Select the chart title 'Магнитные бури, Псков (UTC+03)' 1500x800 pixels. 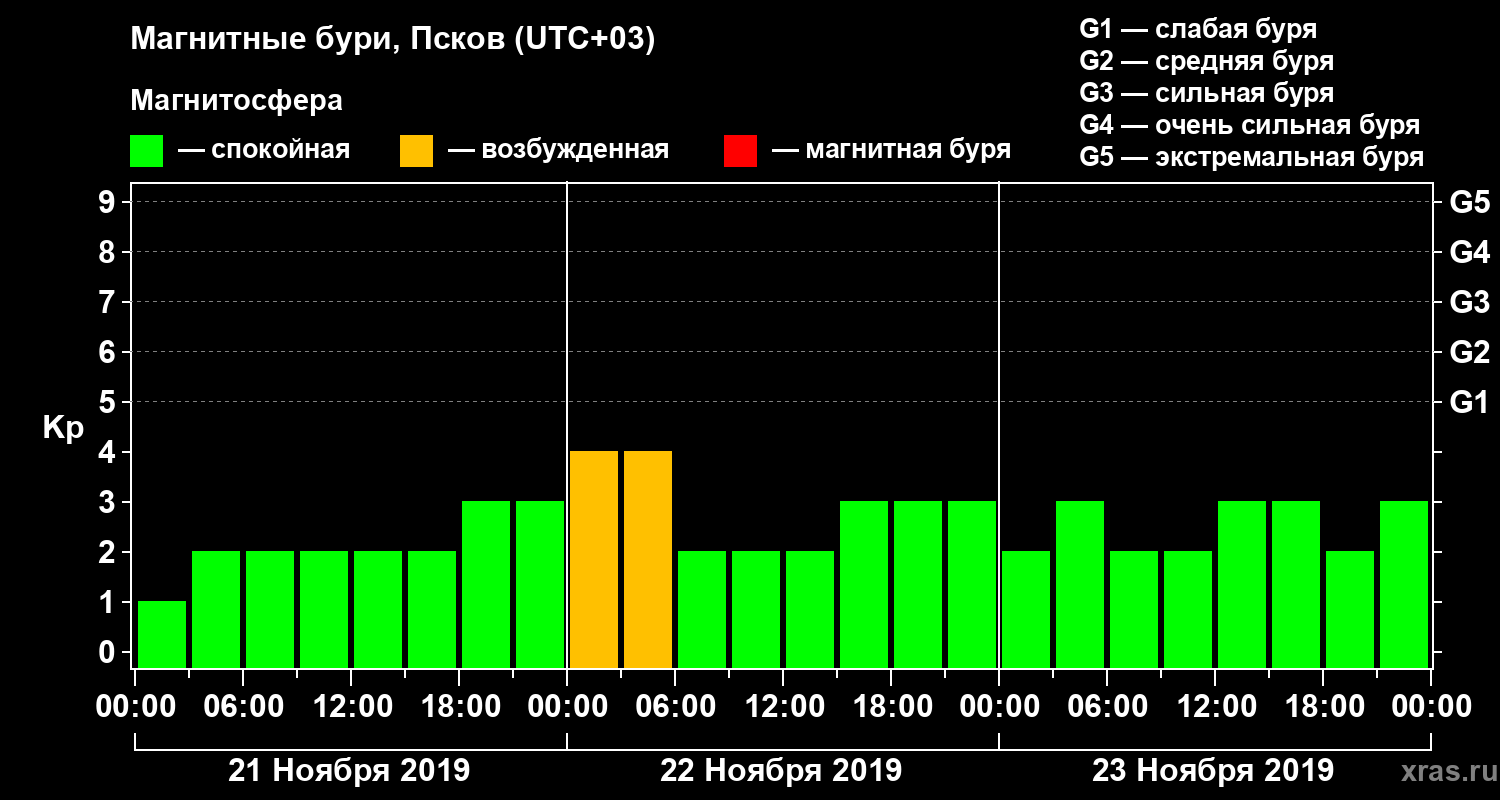(393, 40)
